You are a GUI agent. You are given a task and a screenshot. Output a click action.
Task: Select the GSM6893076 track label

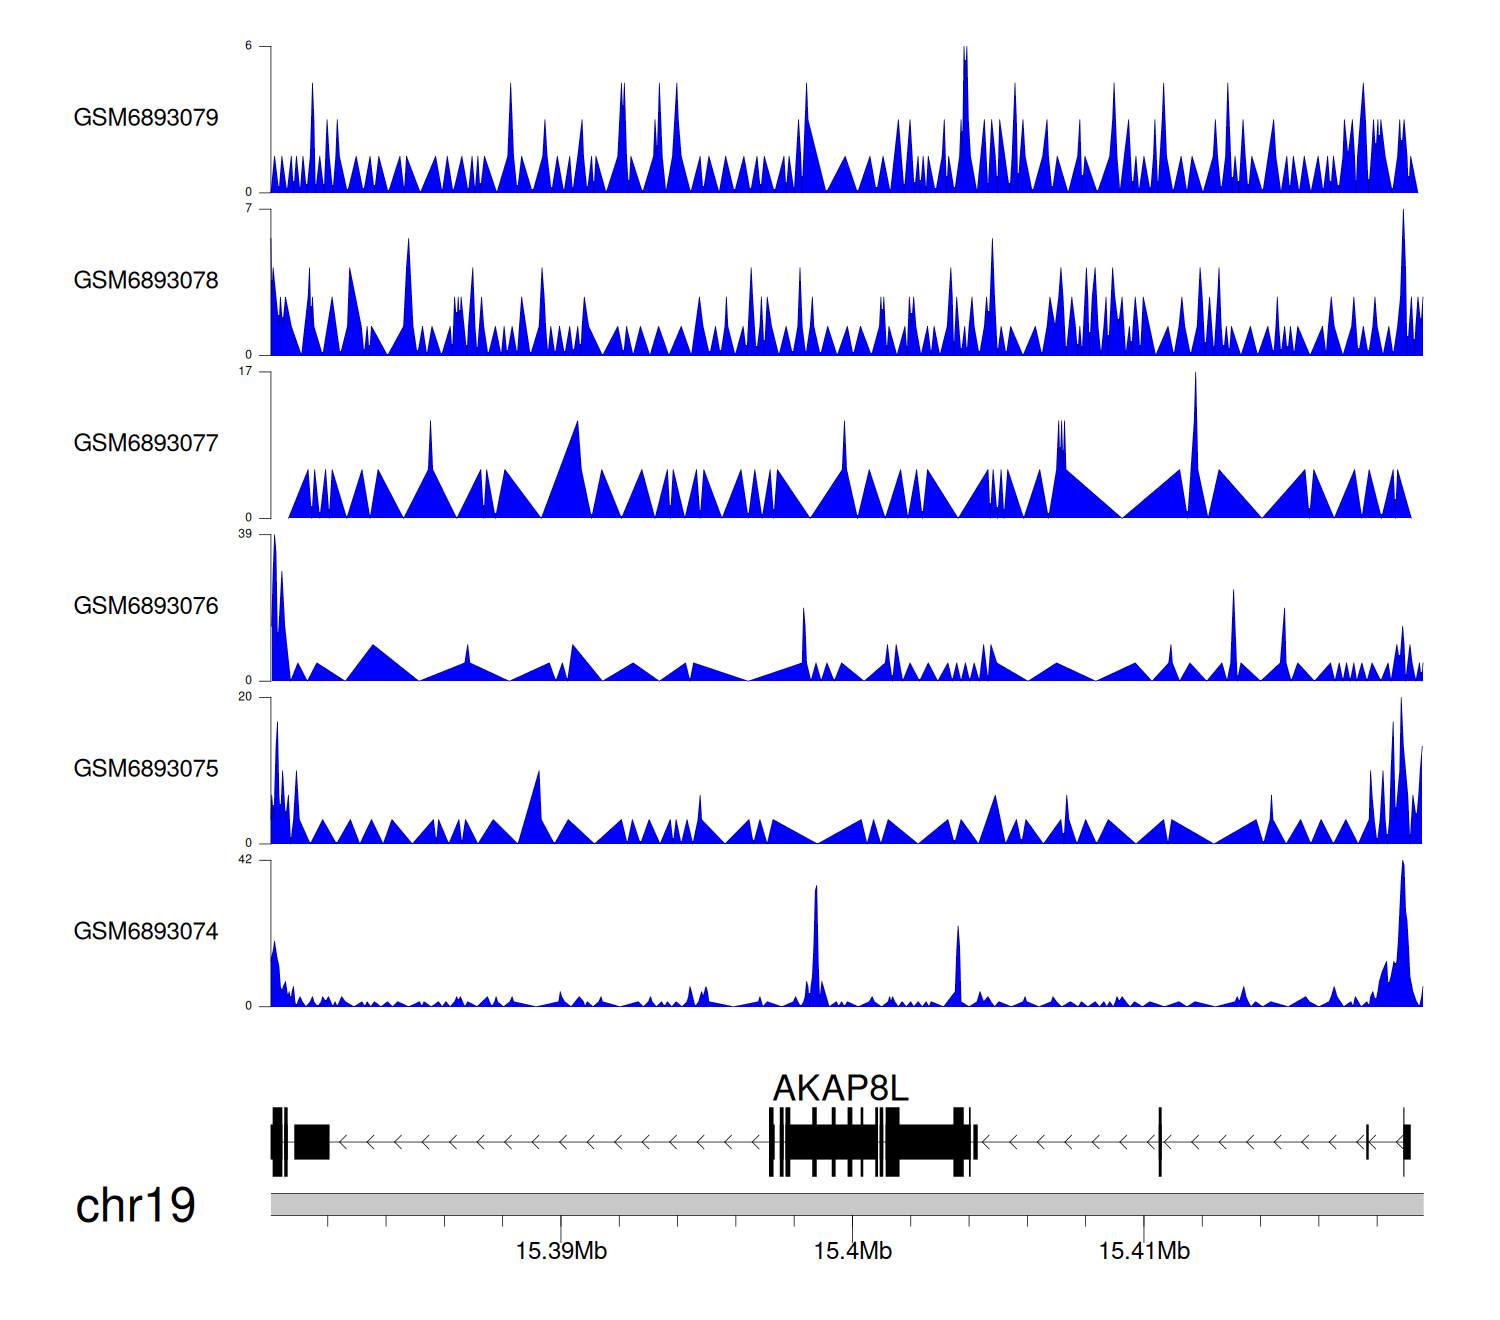pos(146,606)
